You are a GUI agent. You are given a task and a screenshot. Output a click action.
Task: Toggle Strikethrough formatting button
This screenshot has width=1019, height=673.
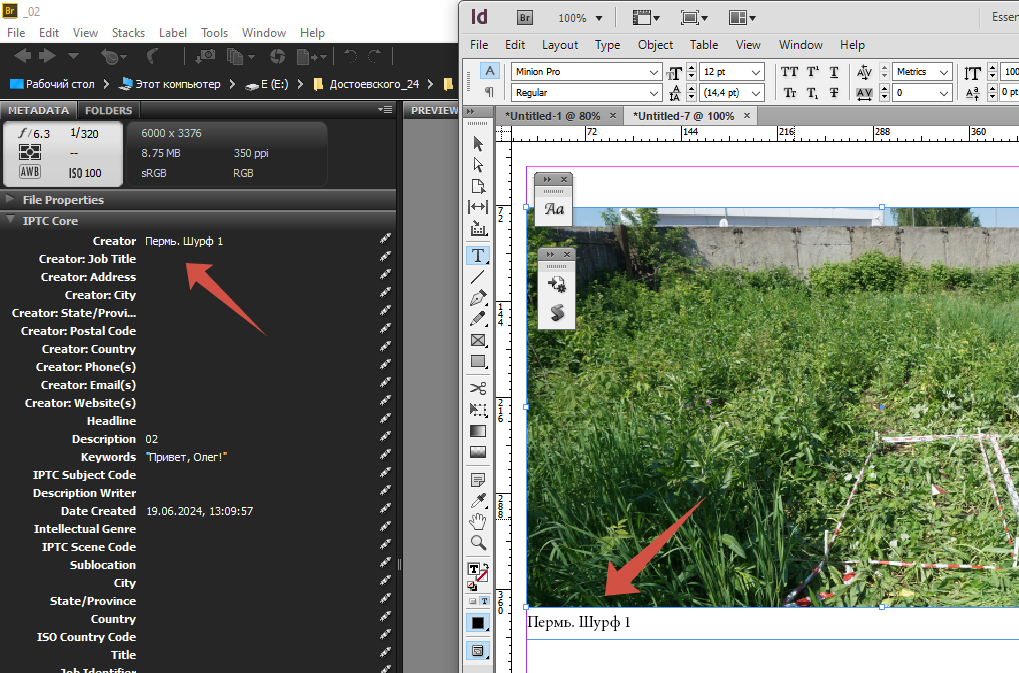tap(834, 93)
